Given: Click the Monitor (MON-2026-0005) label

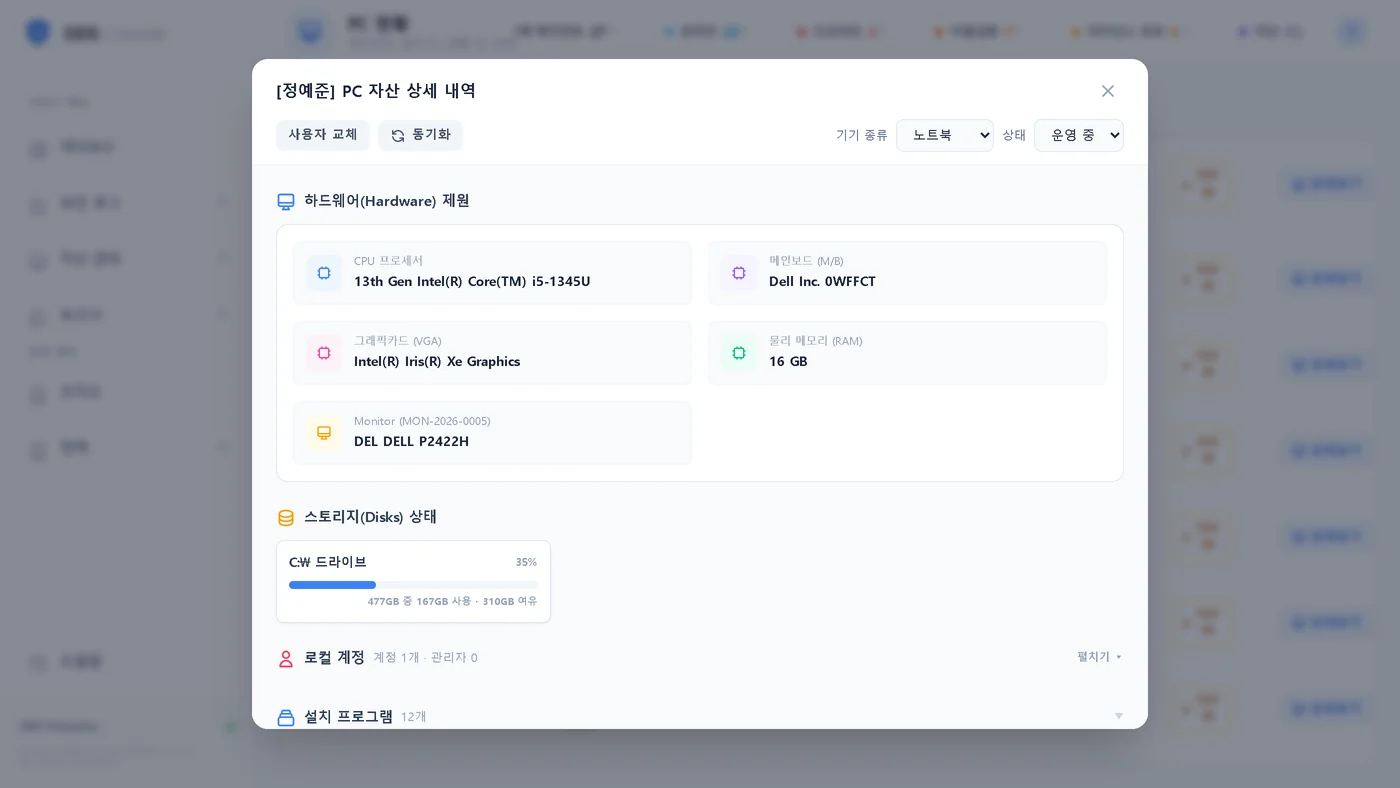Looking at the screenshot, I should pos(422,421).
